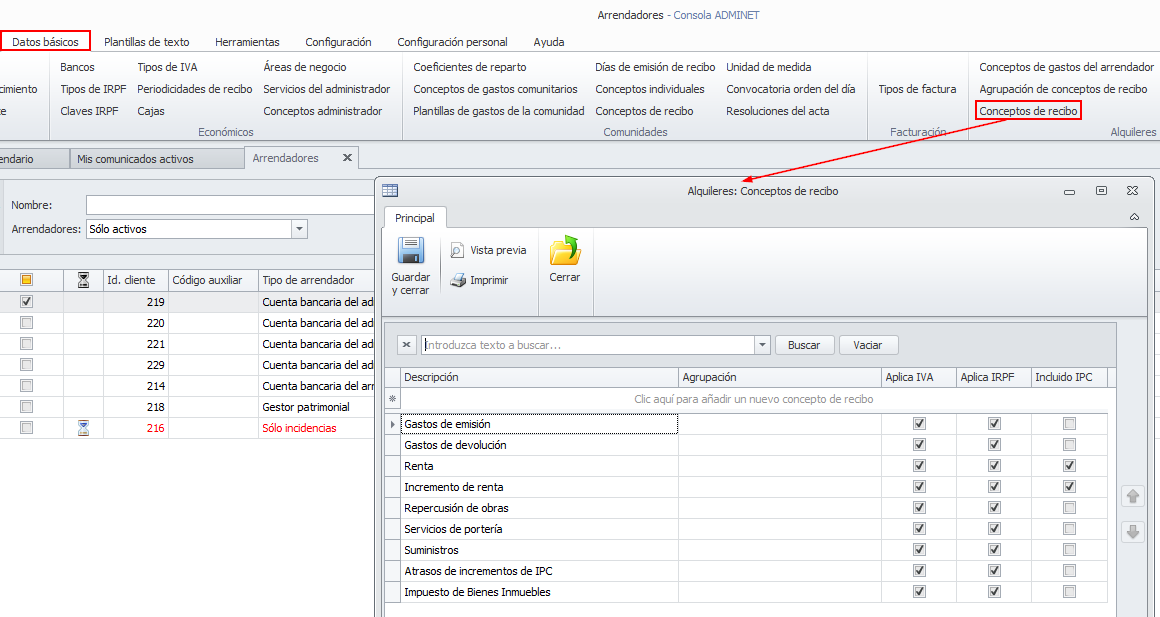Check the checkbox for client 220
The height and width of the screenshot is (617, 1160).
27,323
